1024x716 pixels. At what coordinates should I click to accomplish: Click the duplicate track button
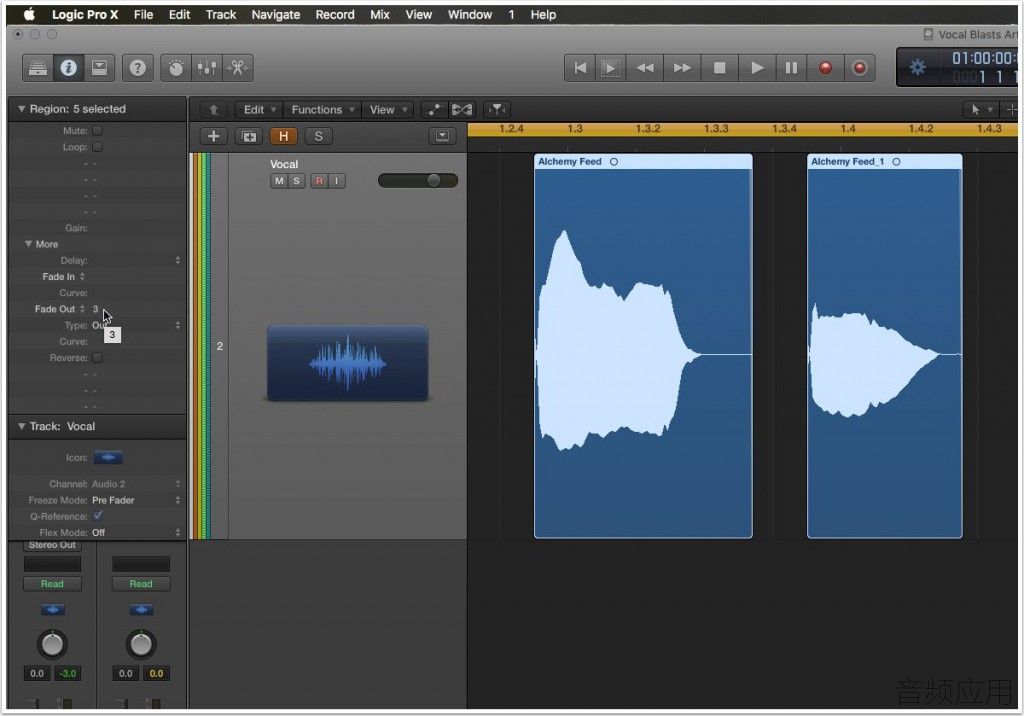click(x=249, y=136)
